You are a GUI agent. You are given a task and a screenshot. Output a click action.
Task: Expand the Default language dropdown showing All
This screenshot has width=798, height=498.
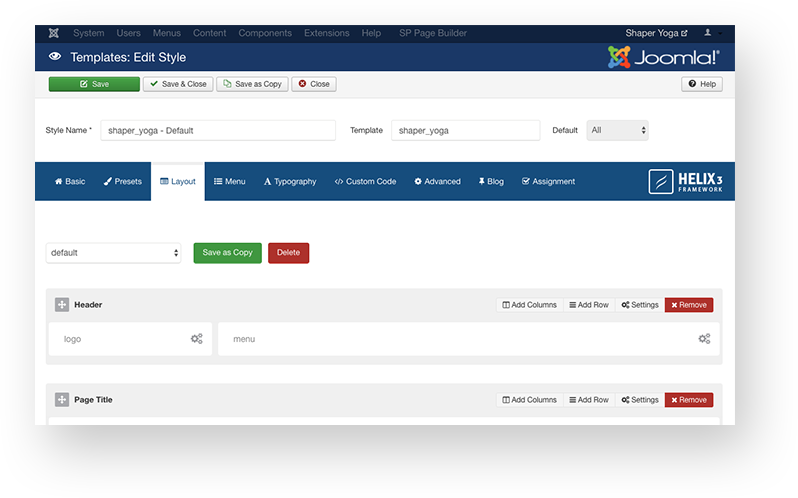click(x=617, y=130)
